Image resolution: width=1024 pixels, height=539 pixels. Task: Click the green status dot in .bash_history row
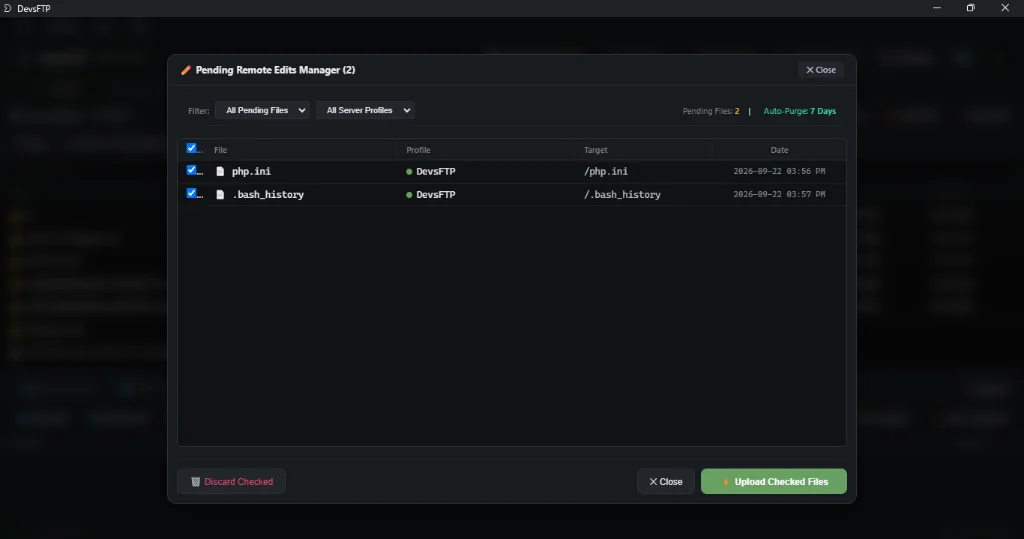(x=409, y=195)
